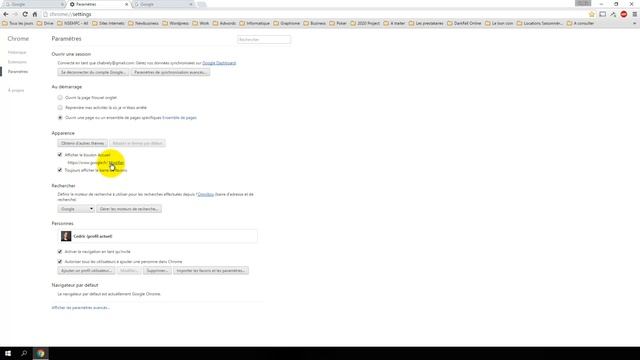
Task: Click 'Gérer les moteurs de recherche' button
Action: click(x=129, y=209)
